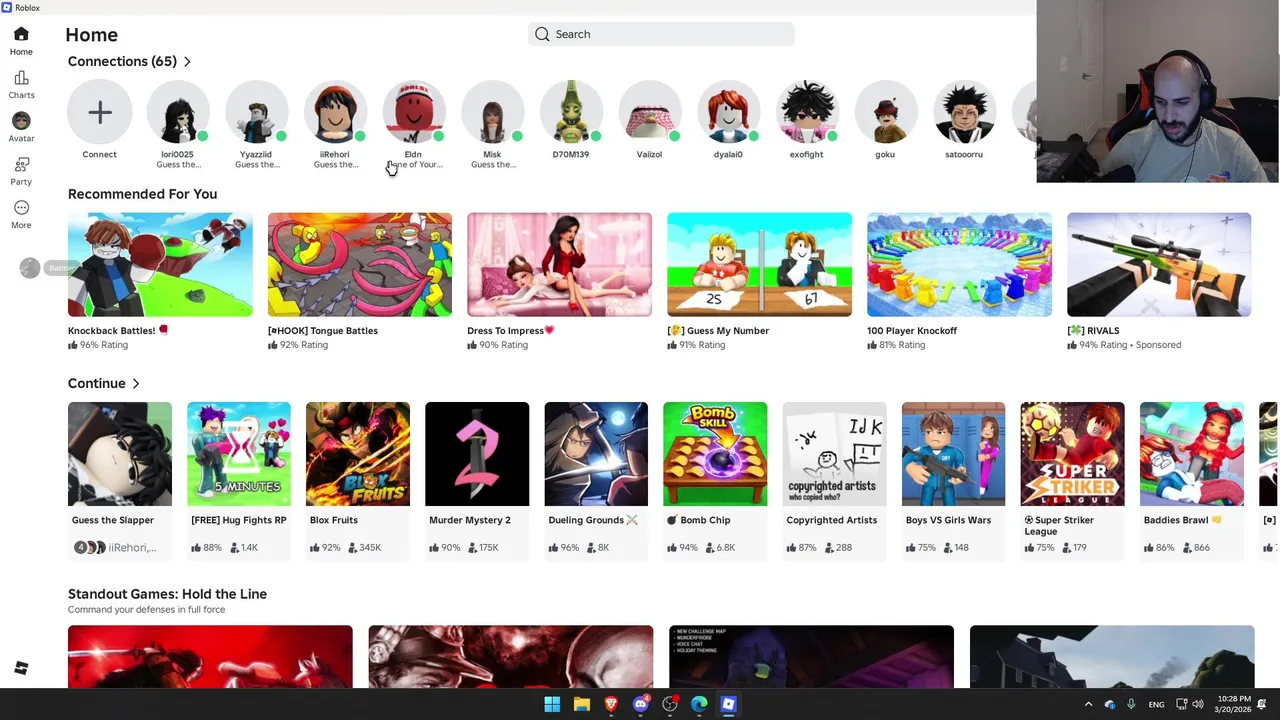Open the volume tray icon
This screenshot has width=1280, height=720.
click(x=1198, y=704)
